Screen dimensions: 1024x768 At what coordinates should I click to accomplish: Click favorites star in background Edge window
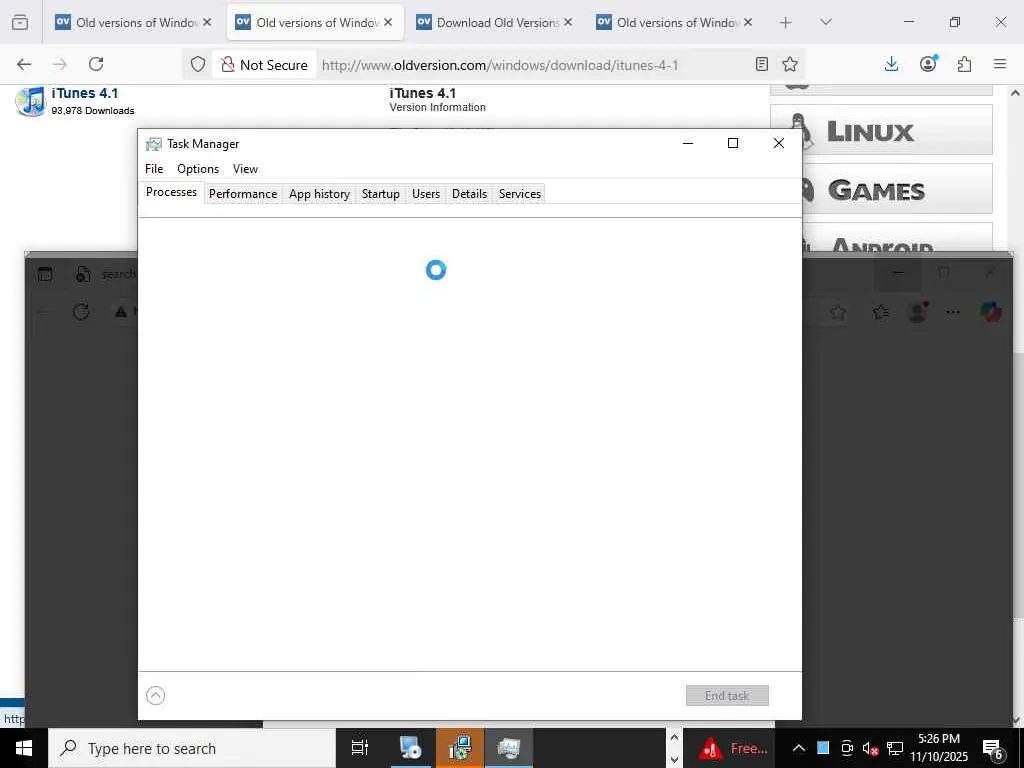838,312
